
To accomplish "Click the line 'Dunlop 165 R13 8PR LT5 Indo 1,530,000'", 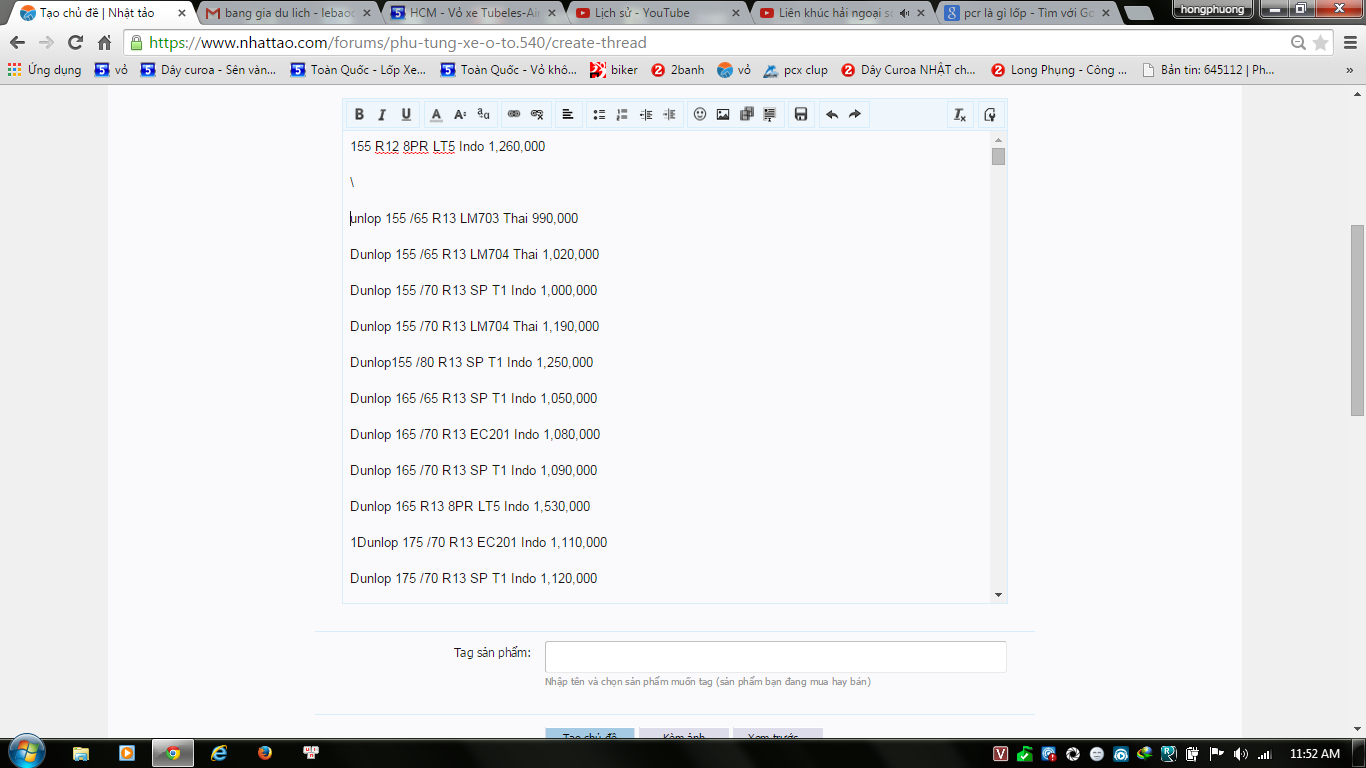I will pyautogui.click(x=470, y=506).
